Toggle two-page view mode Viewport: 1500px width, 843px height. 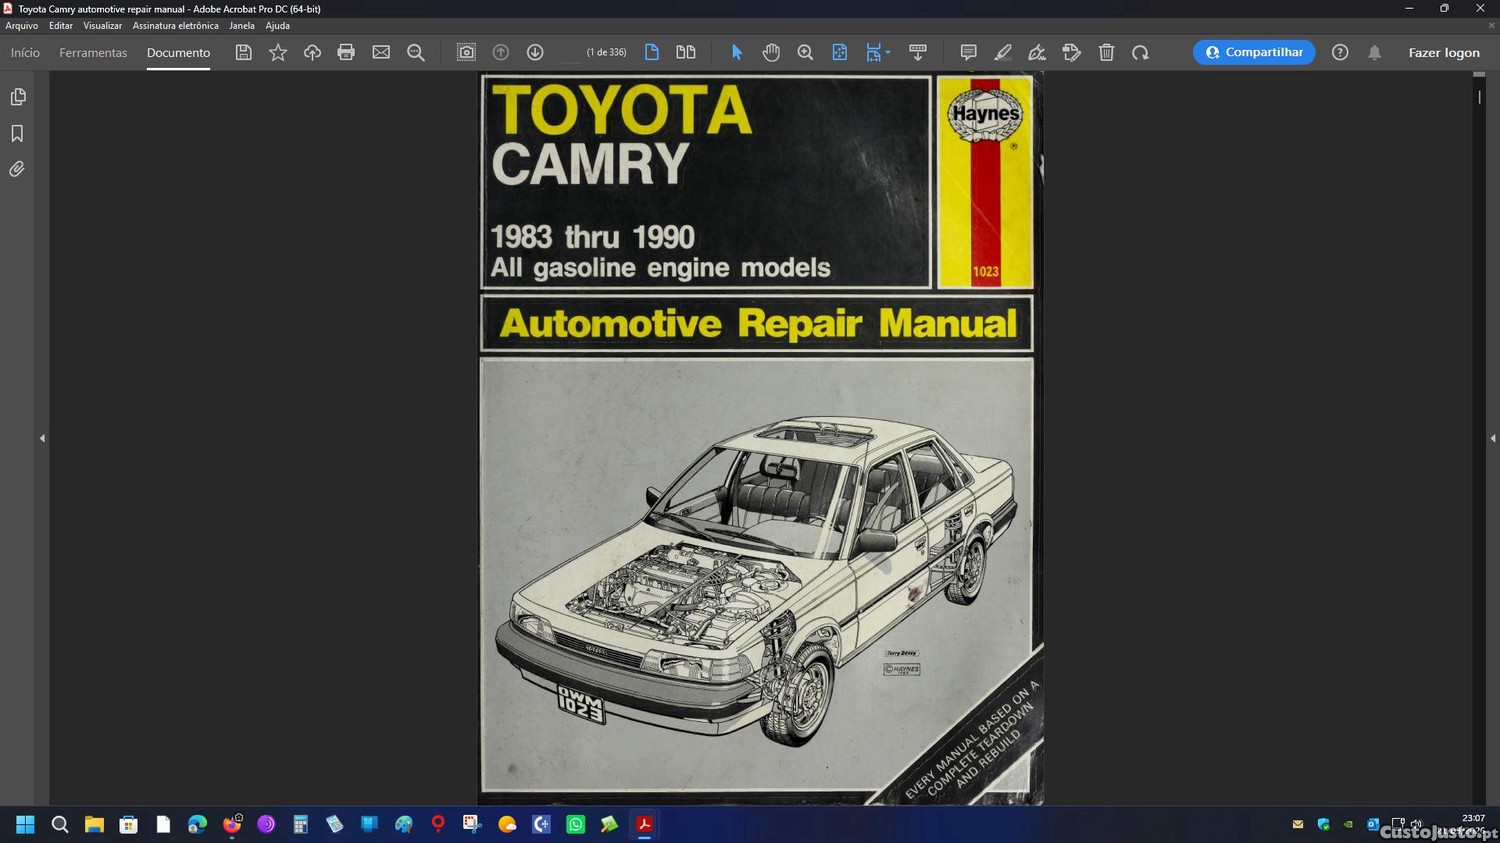(x=686, y=52)
